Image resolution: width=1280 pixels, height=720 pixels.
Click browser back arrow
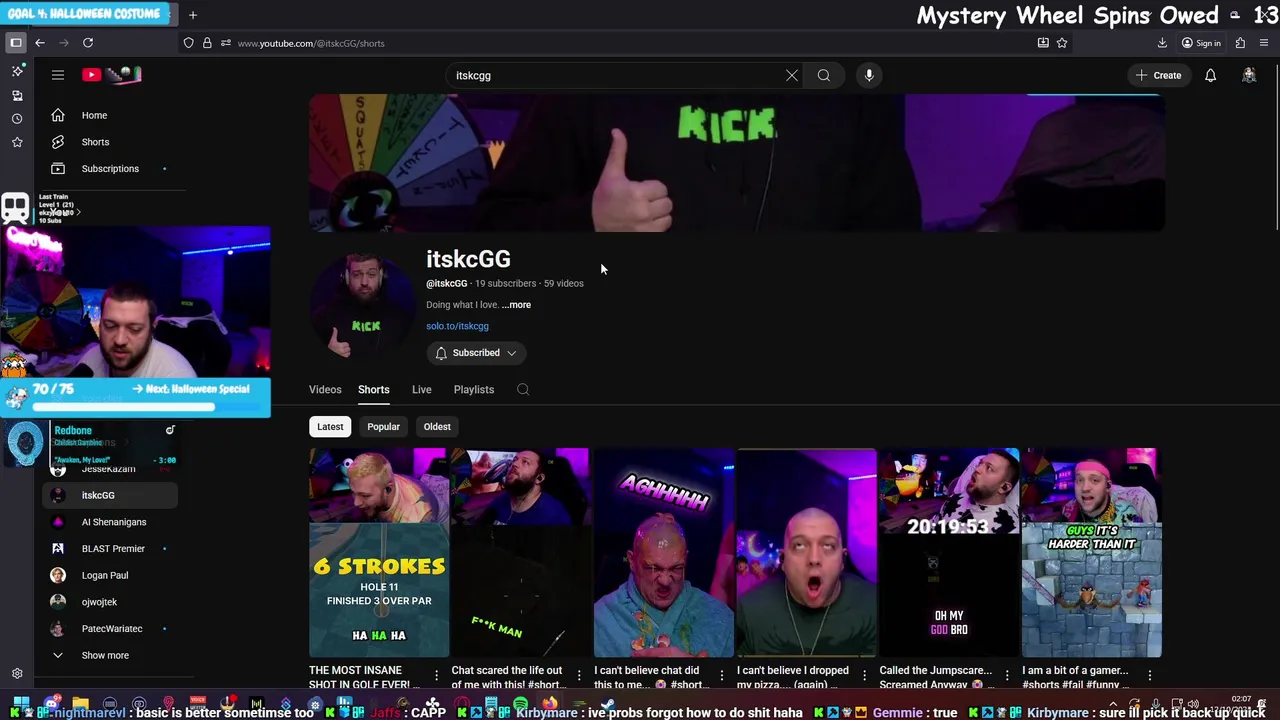(40, 43)
